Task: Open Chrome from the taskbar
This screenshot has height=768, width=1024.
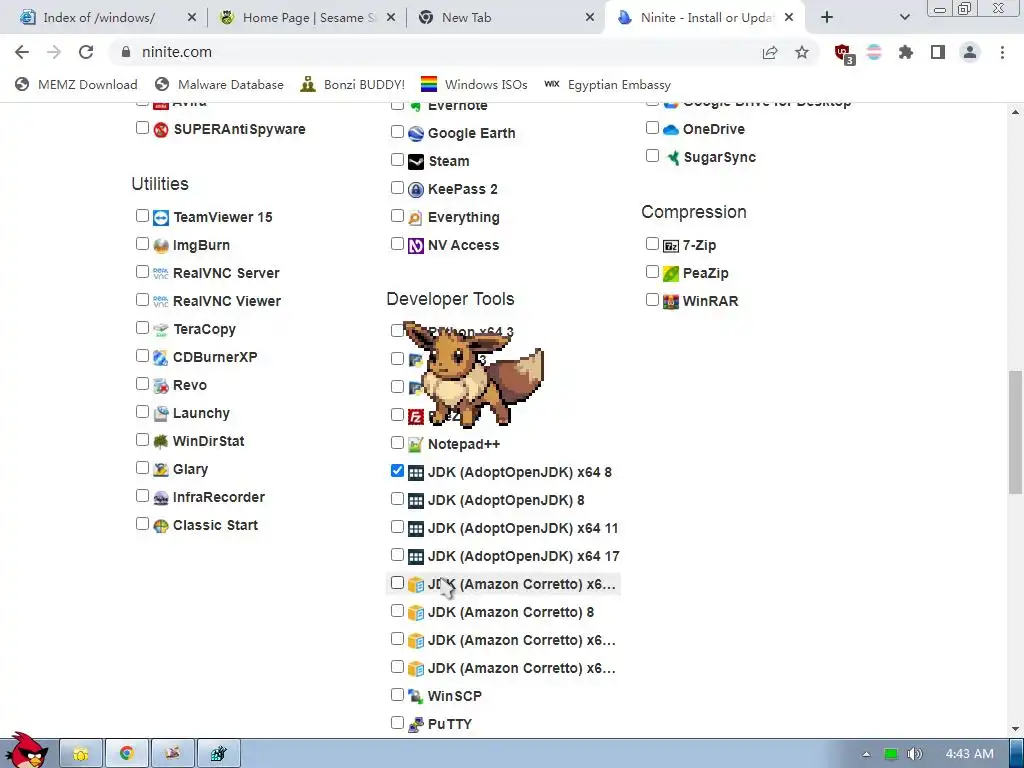Action: (127, 754)
